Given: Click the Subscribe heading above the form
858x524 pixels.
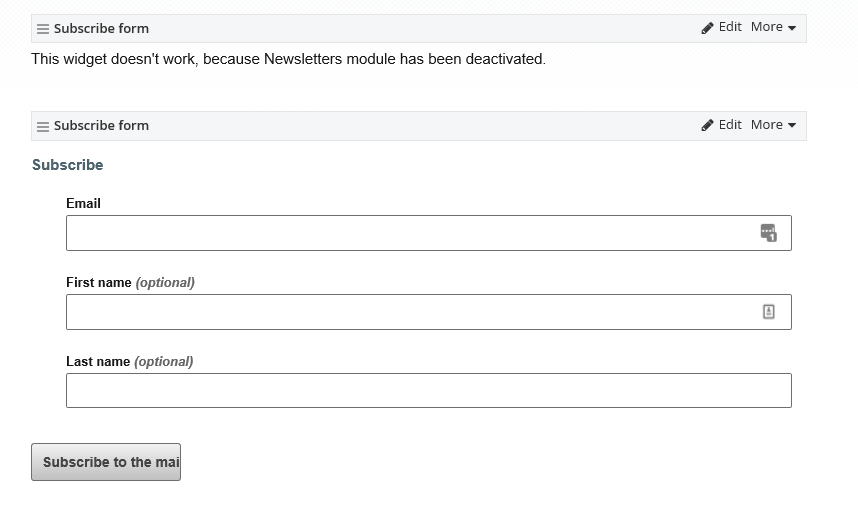Looking at the screenshot, I should (x=67, y=165).
